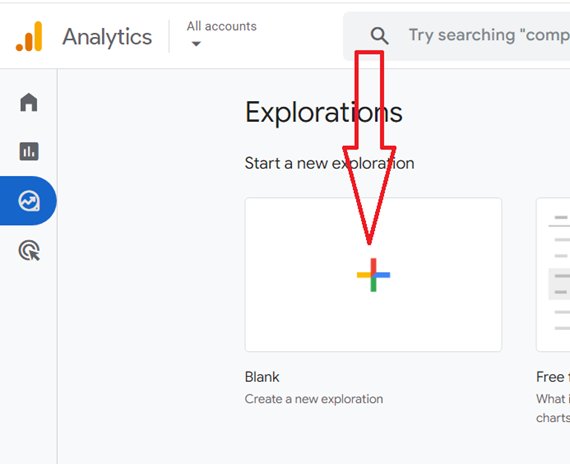
Task: Click the Free form template title
Action: 553,377
